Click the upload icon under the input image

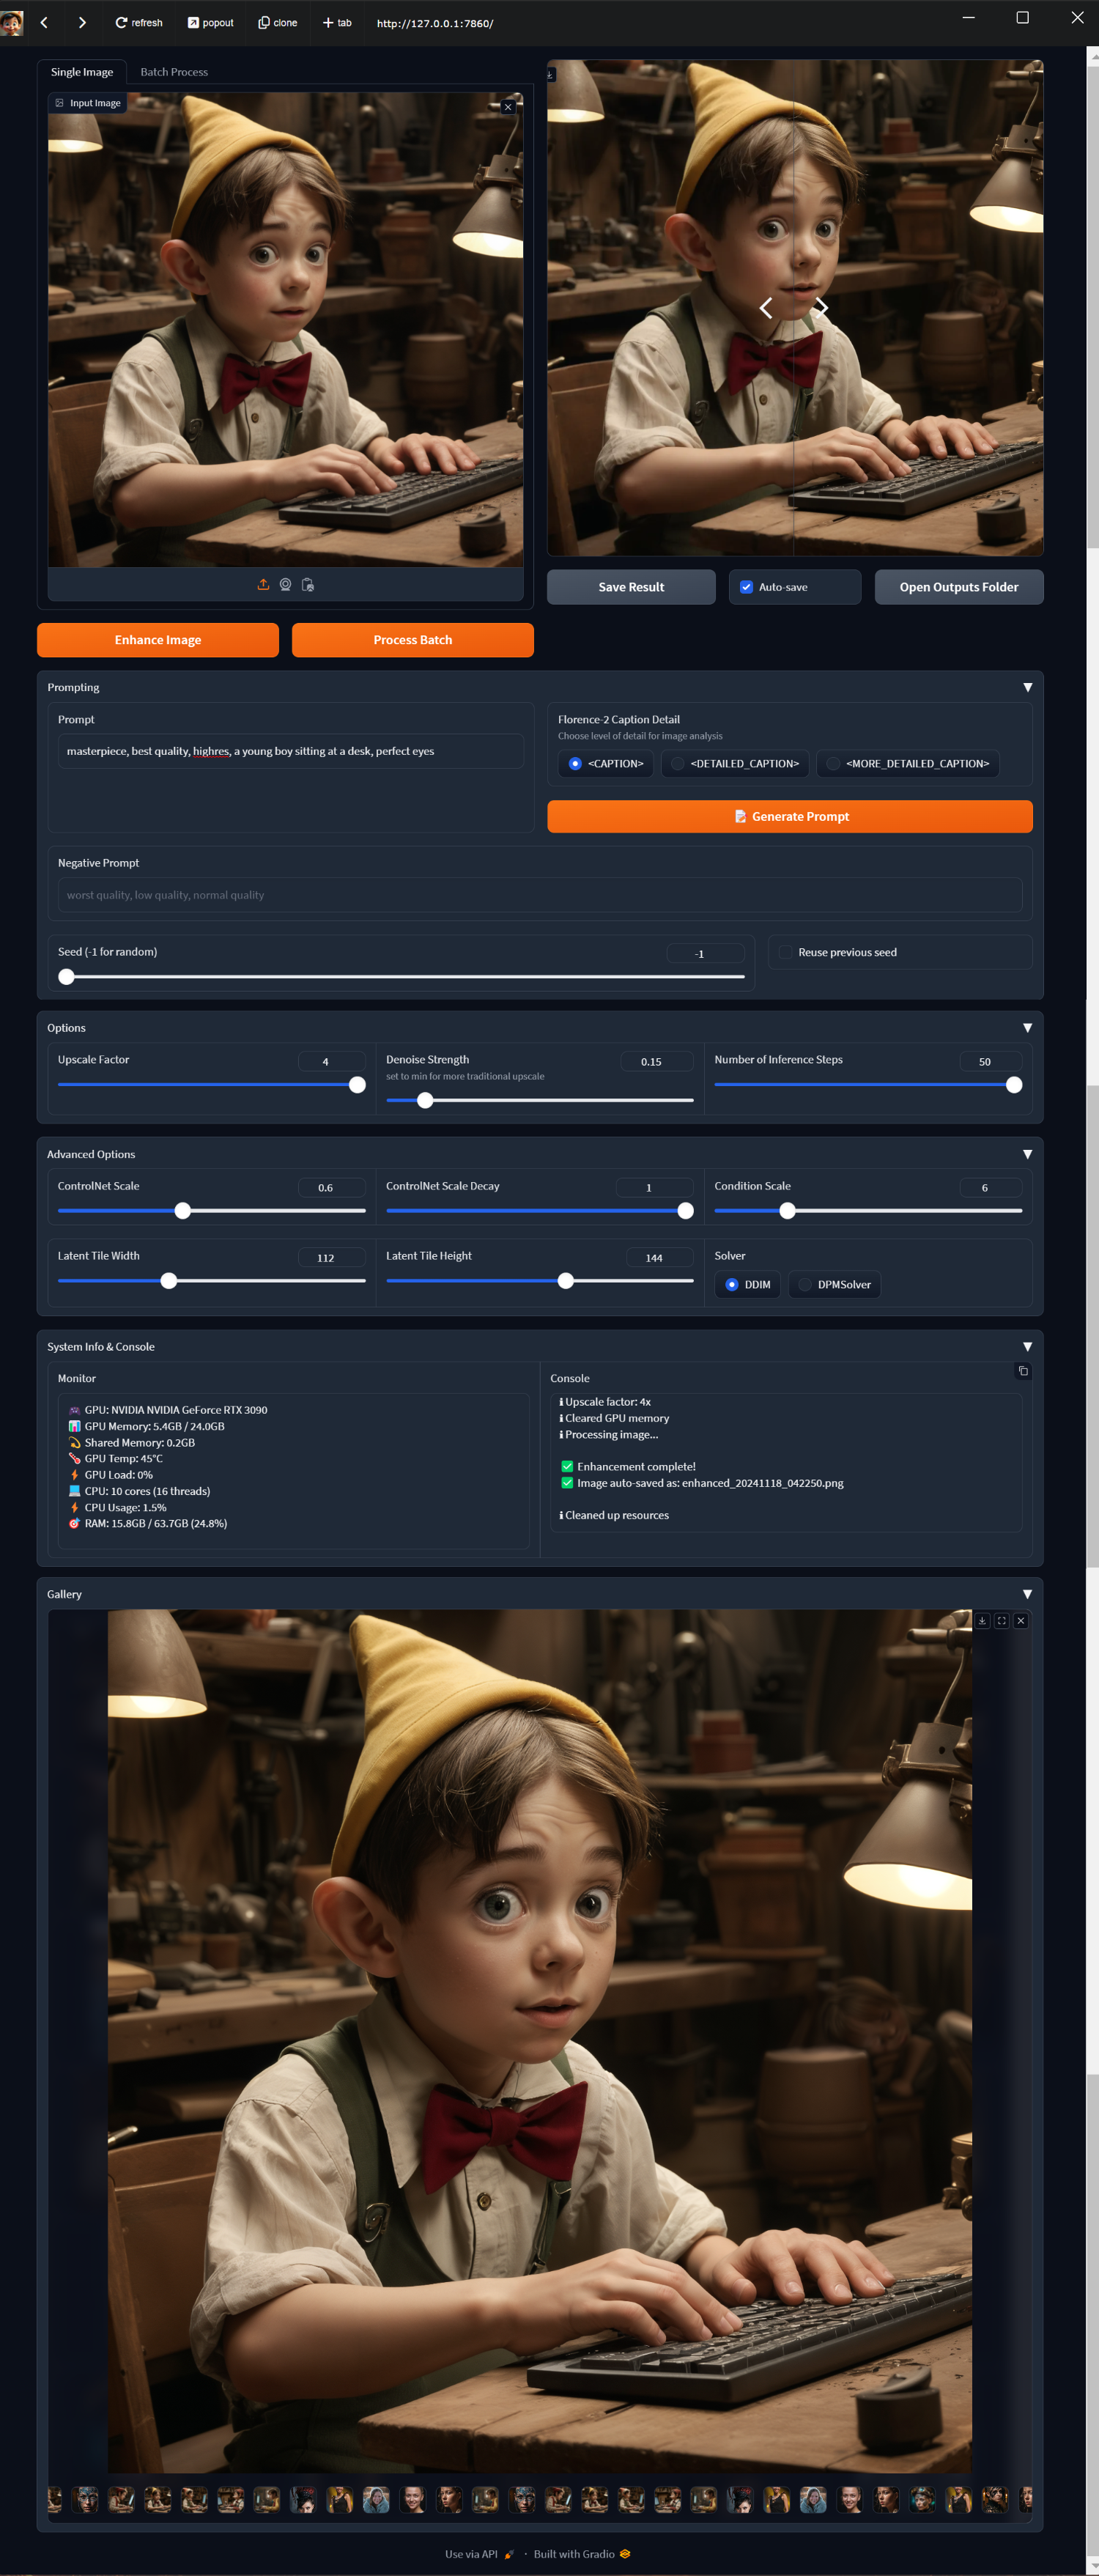(x=263, y=584)
